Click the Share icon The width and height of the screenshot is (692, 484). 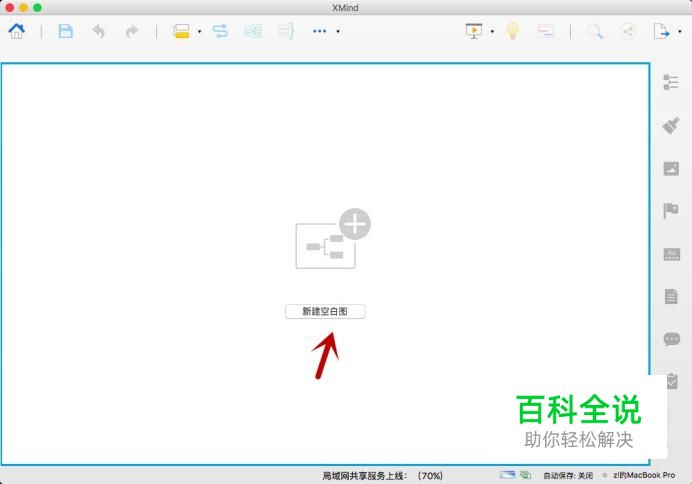(x=628, y=31)
